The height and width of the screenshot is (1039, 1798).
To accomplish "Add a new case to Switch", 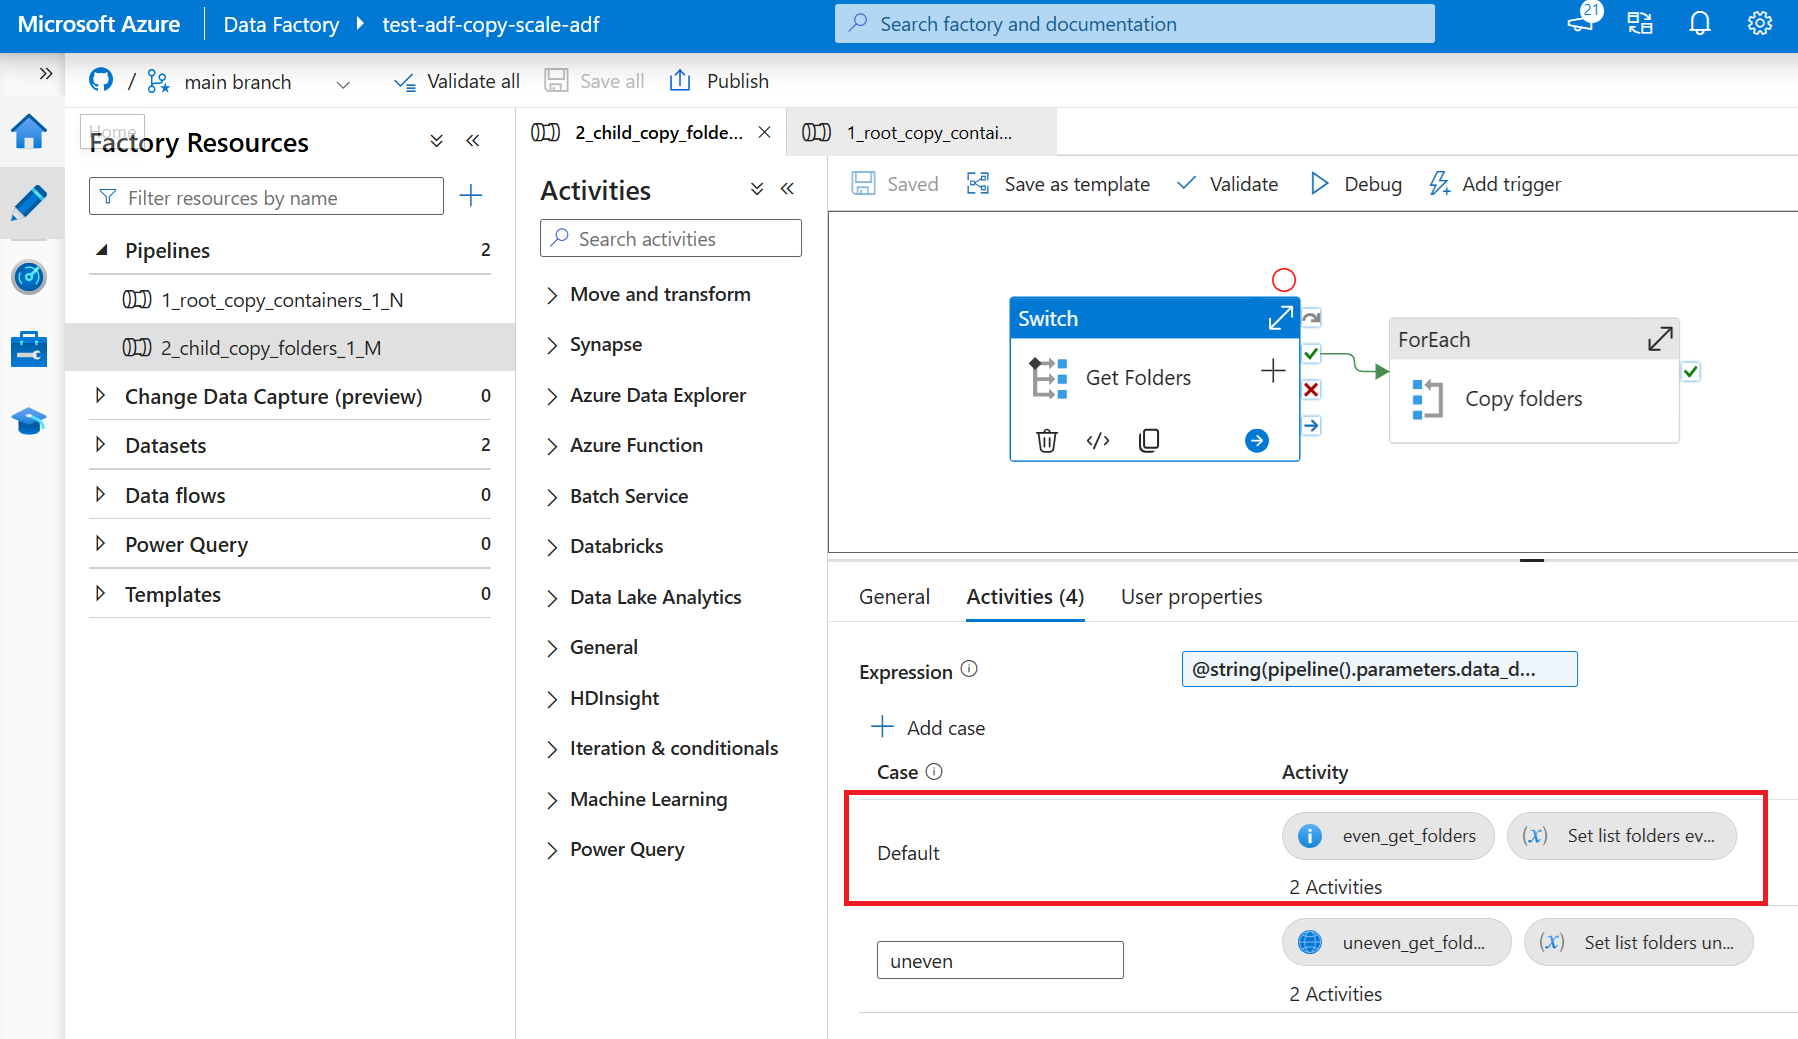I will (x=928, y=728).
